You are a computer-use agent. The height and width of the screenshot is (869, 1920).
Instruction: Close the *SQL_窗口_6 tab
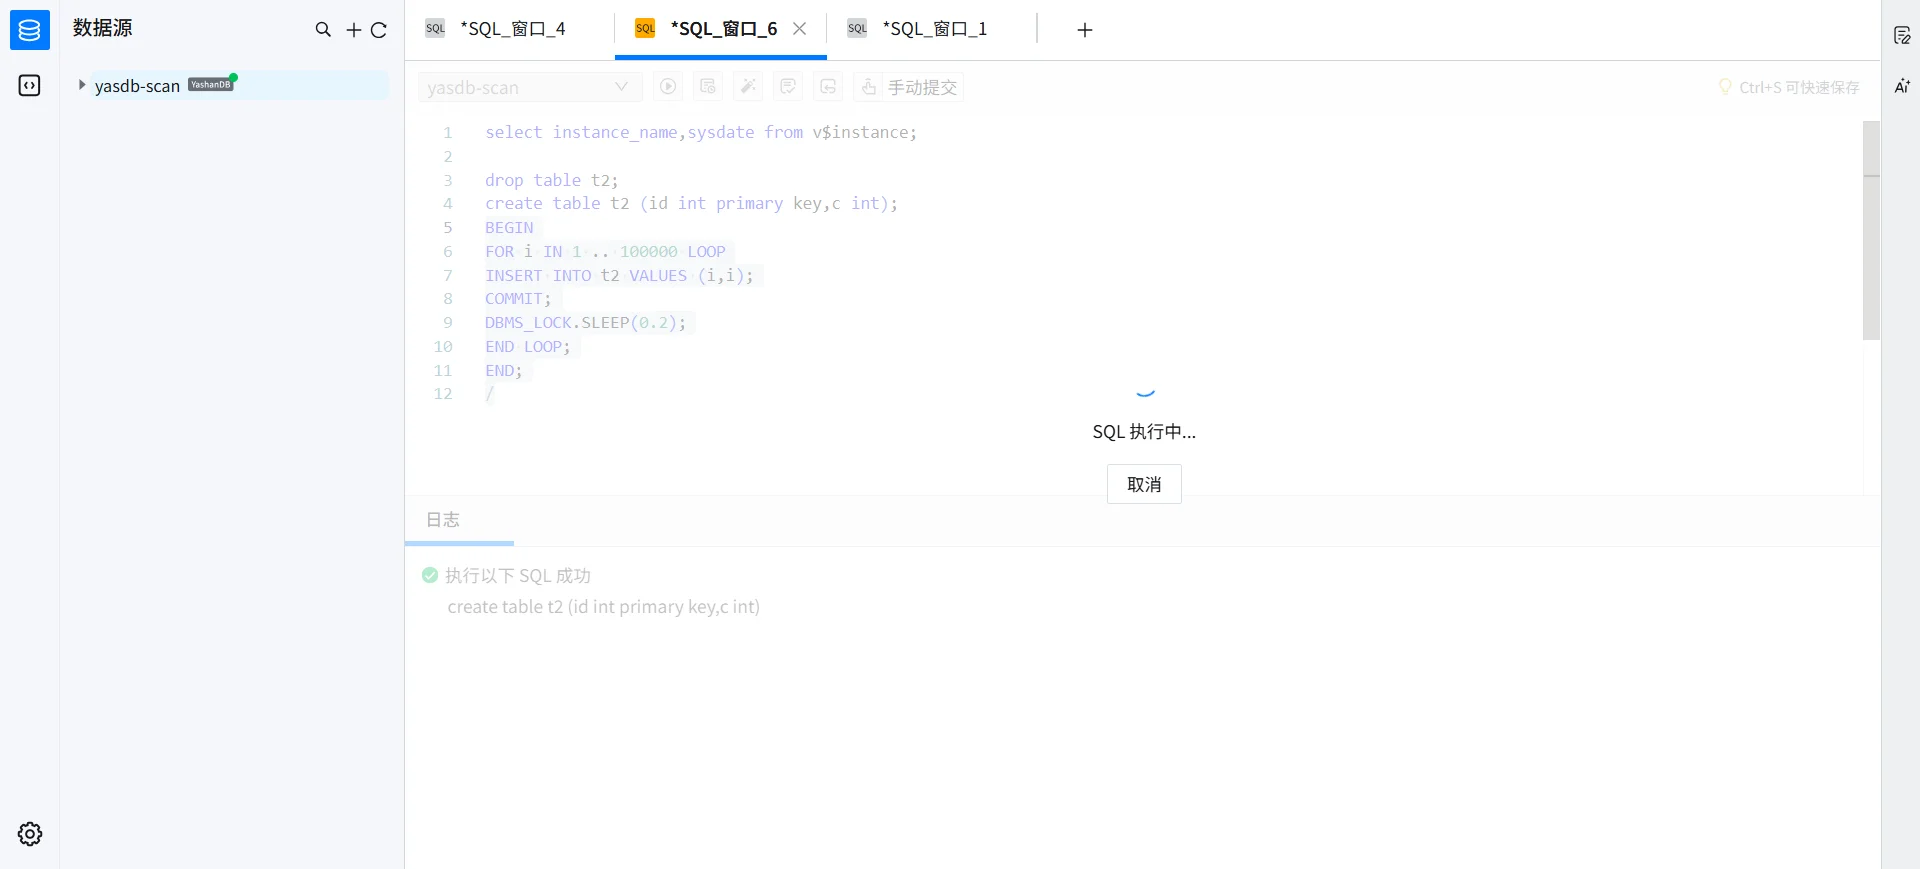(800, 29)
